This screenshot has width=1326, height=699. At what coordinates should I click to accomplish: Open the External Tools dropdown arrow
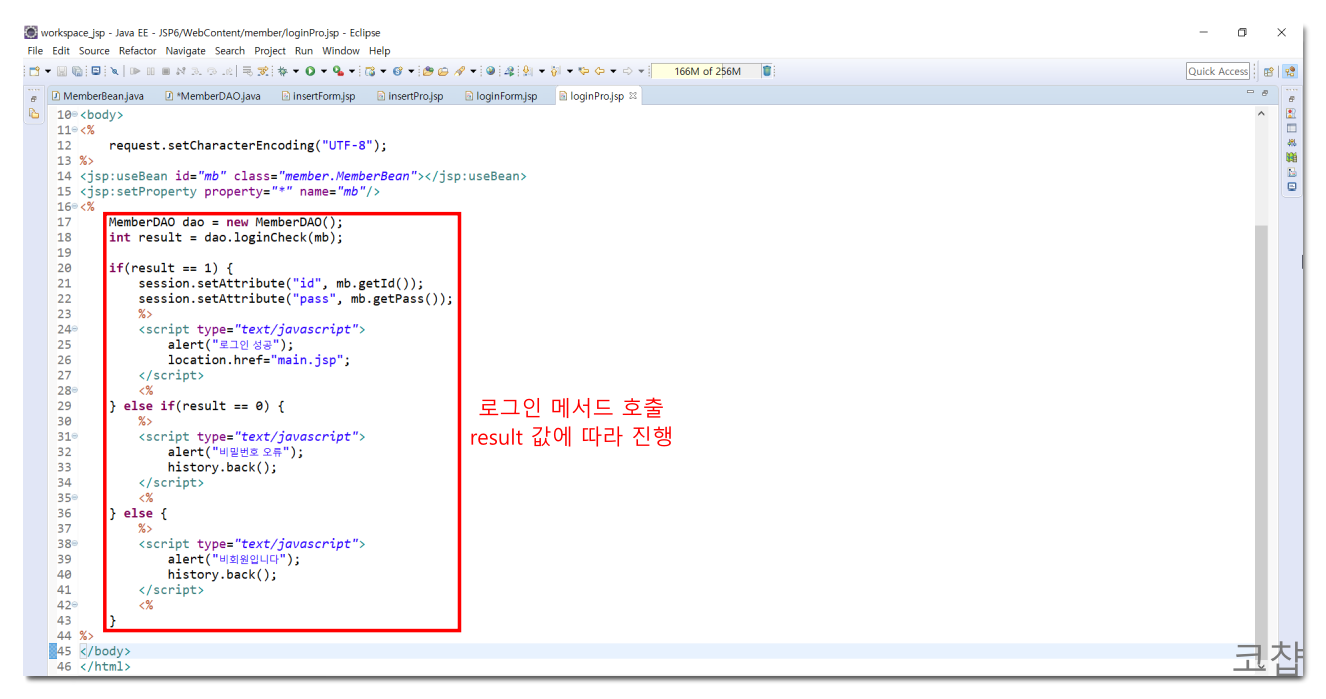(352, 71)
